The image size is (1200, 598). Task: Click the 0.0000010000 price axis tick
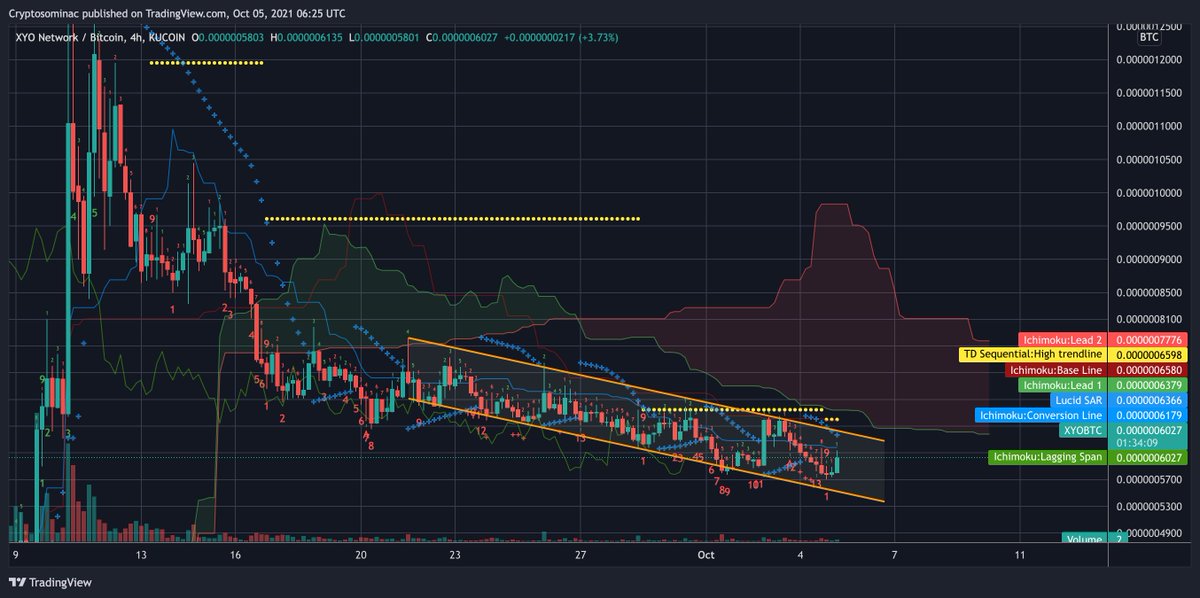click(x=1151, y=192)
